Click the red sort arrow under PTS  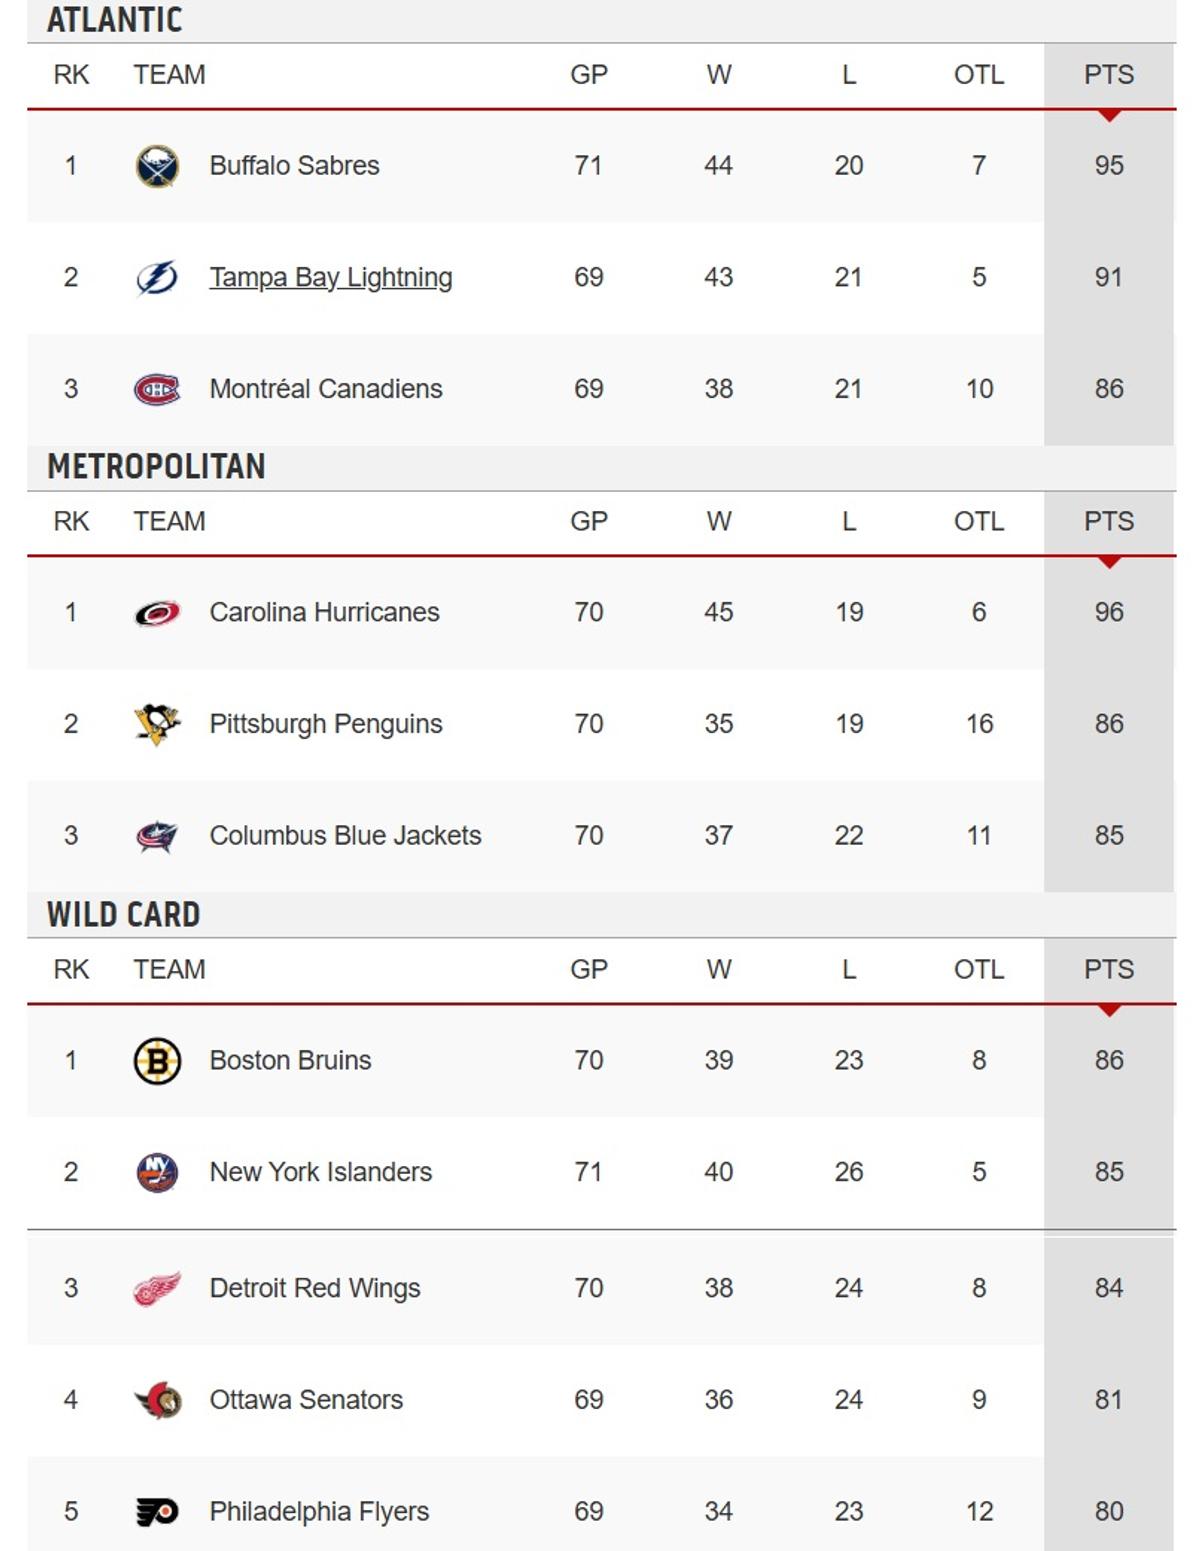click(1109, 115)
